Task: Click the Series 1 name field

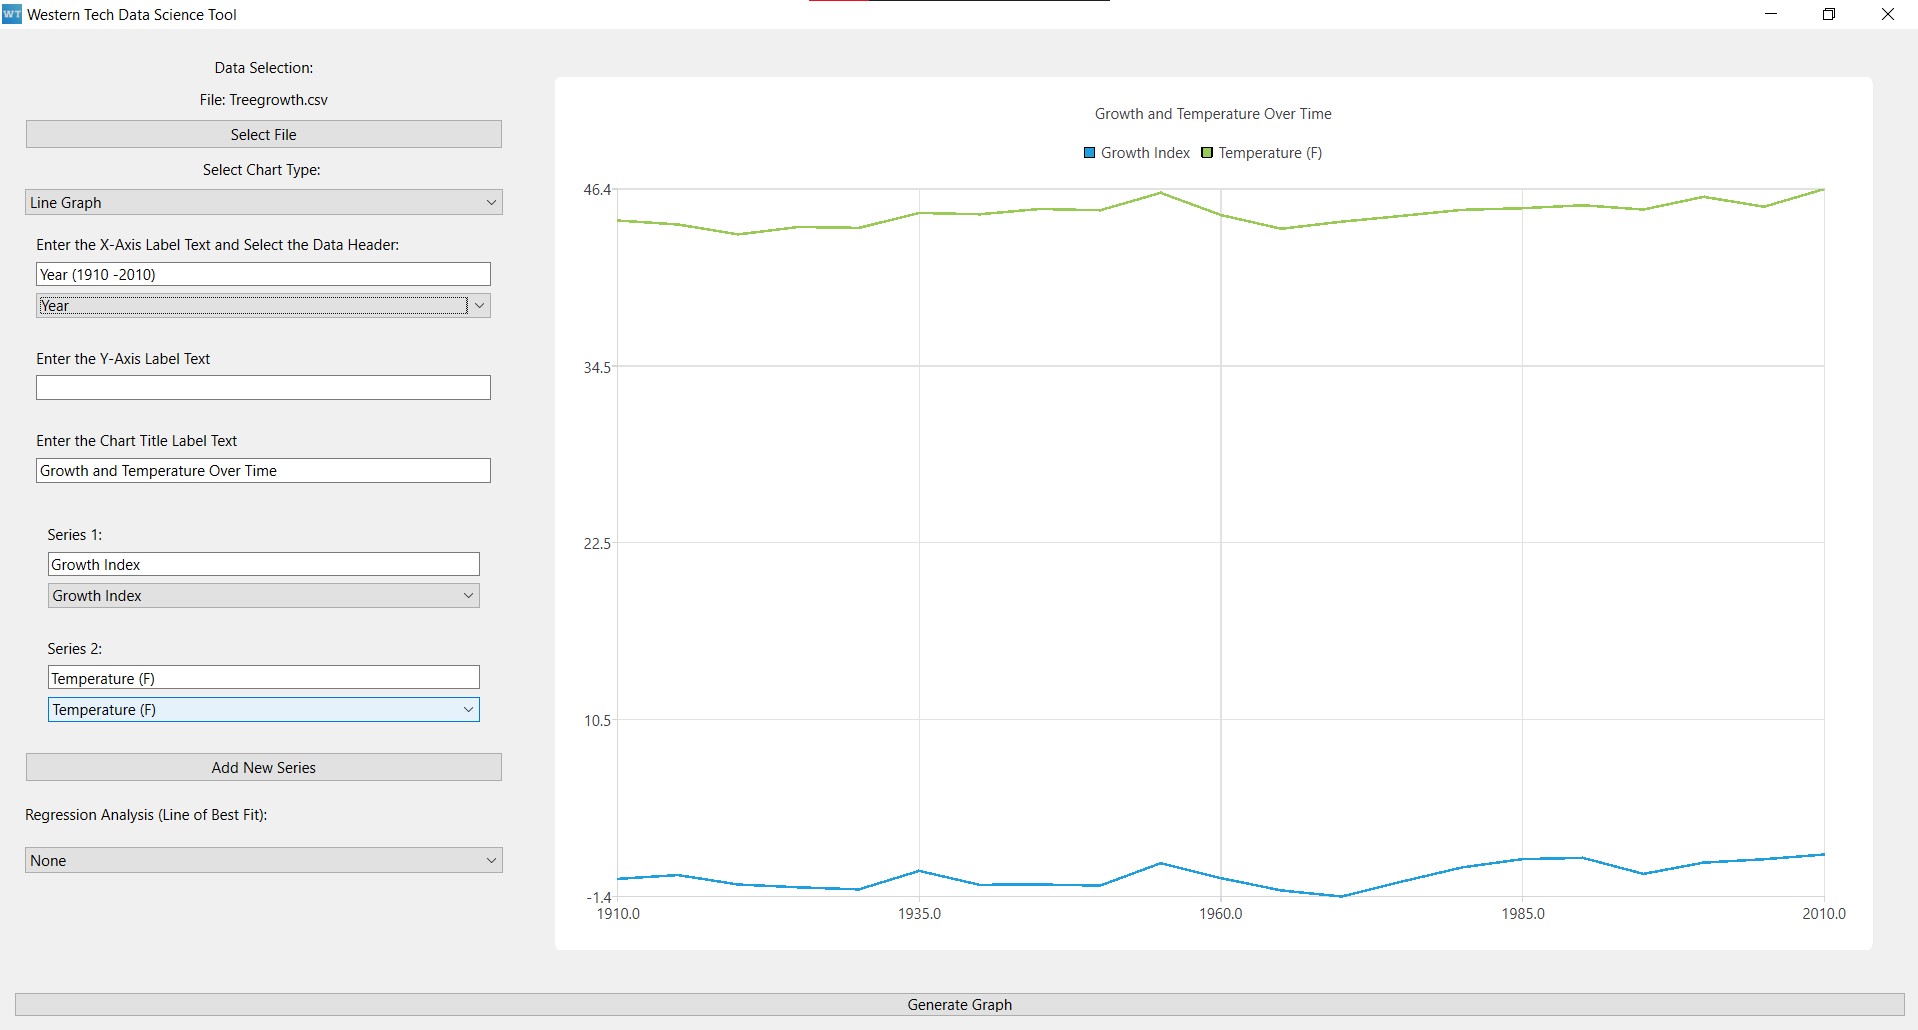Action: 263,565
